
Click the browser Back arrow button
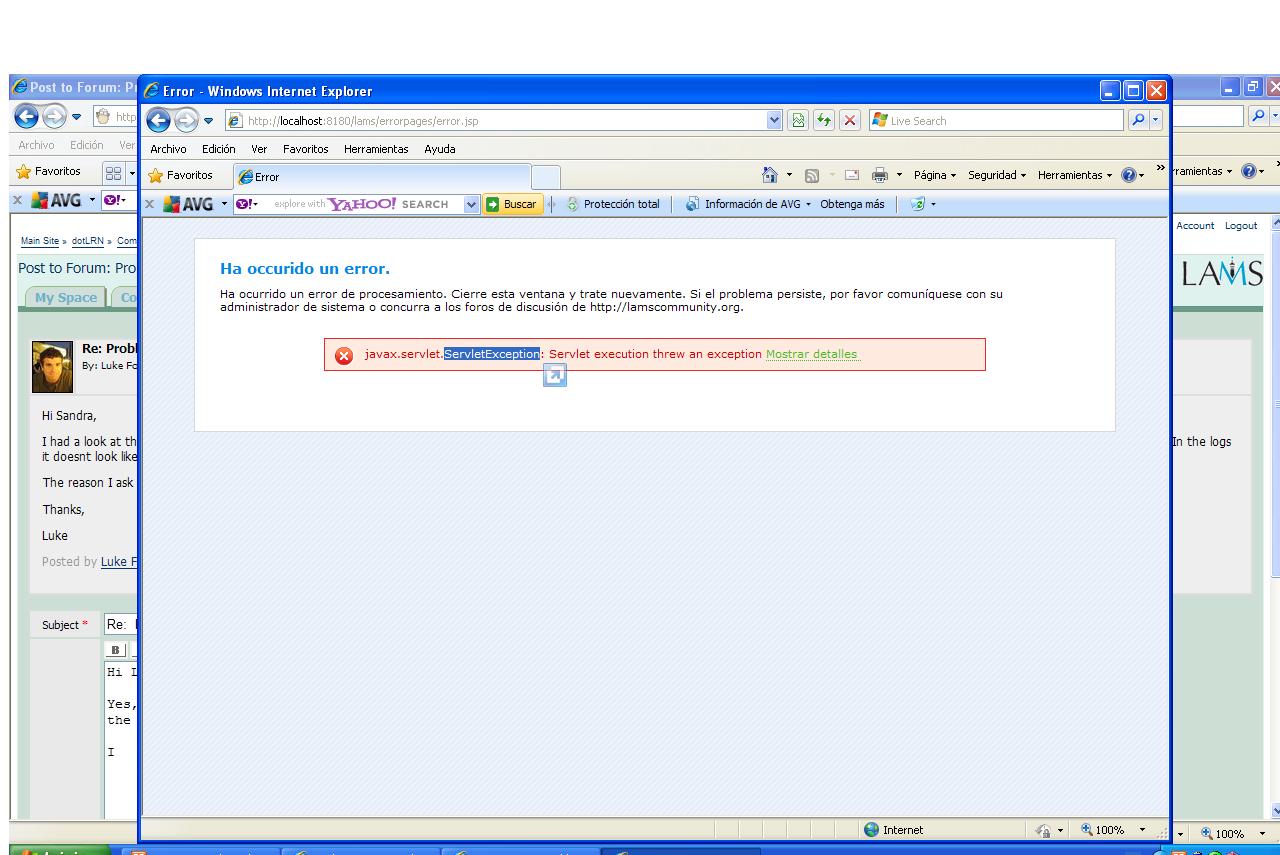click(x=160, y=121)
